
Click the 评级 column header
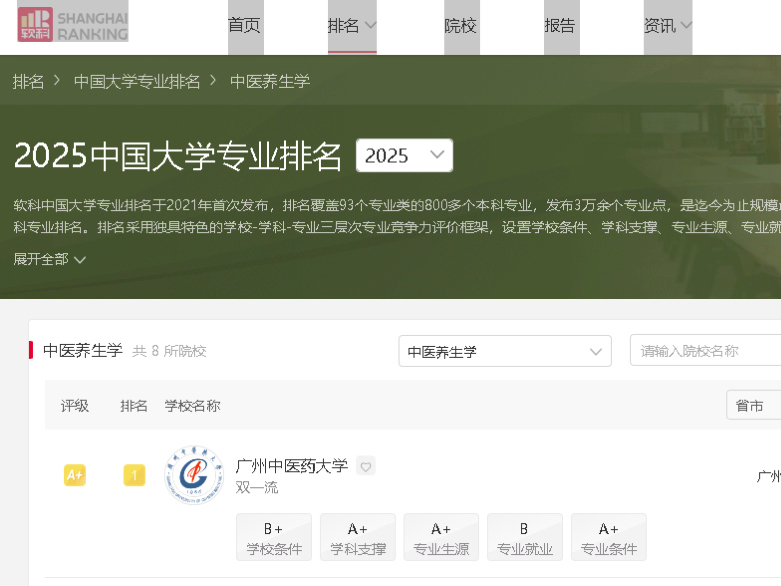pyautogui.click(x=75, y=406)
